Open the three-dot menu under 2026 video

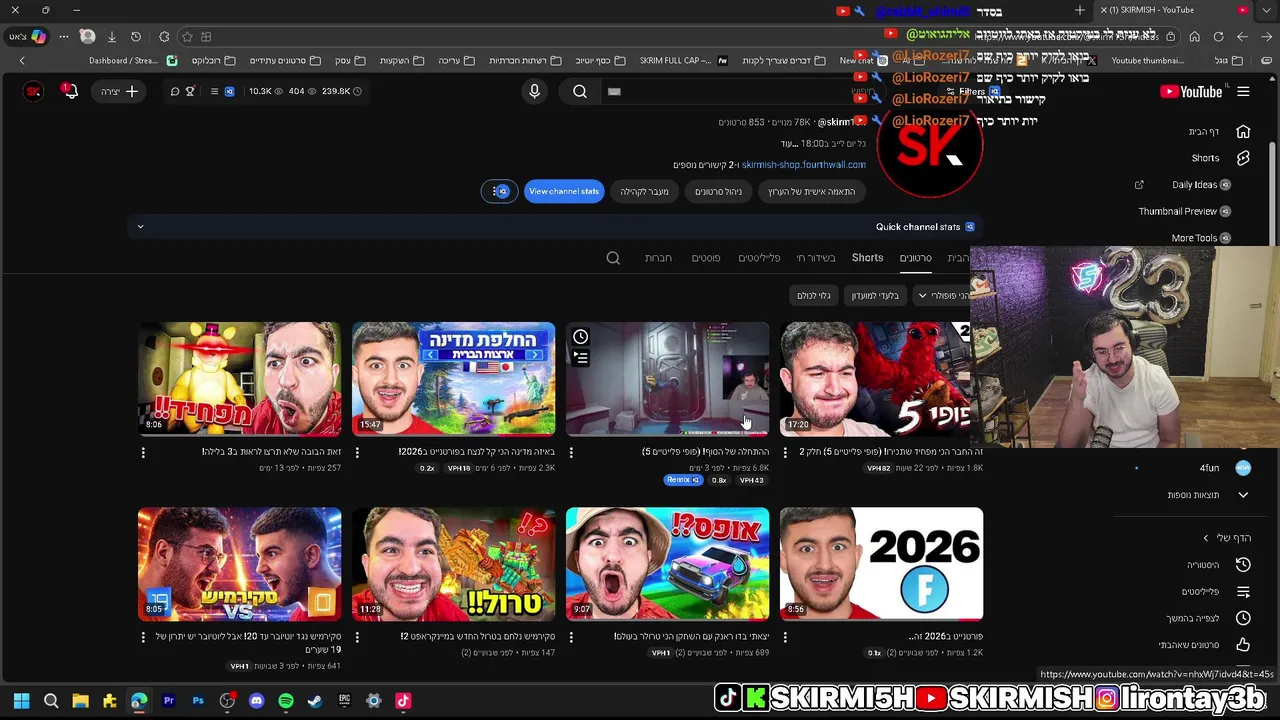click(x=785, y=636)
